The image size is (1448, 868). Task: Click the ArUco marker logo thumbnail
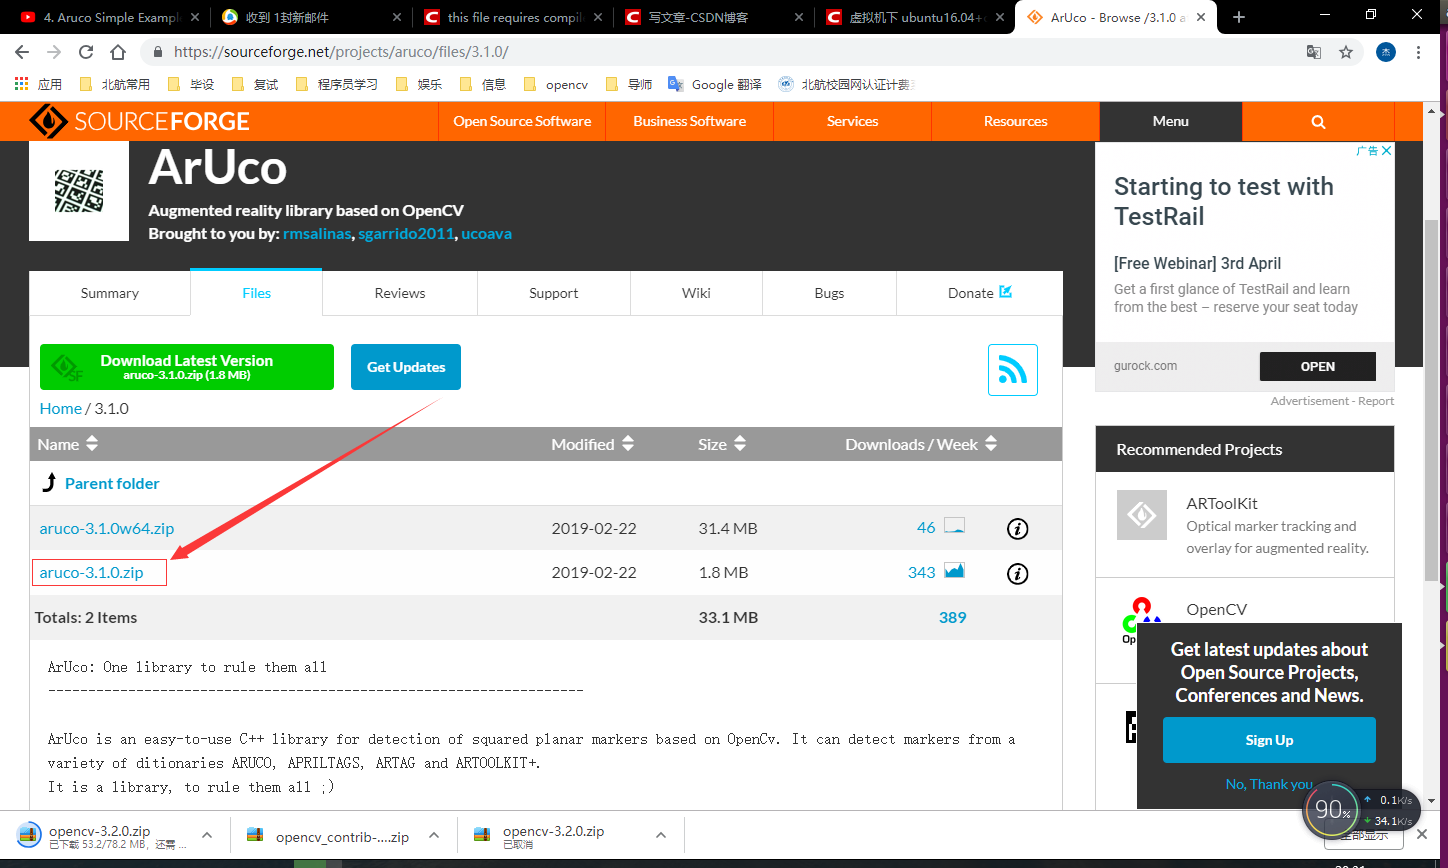coord(78,190)
